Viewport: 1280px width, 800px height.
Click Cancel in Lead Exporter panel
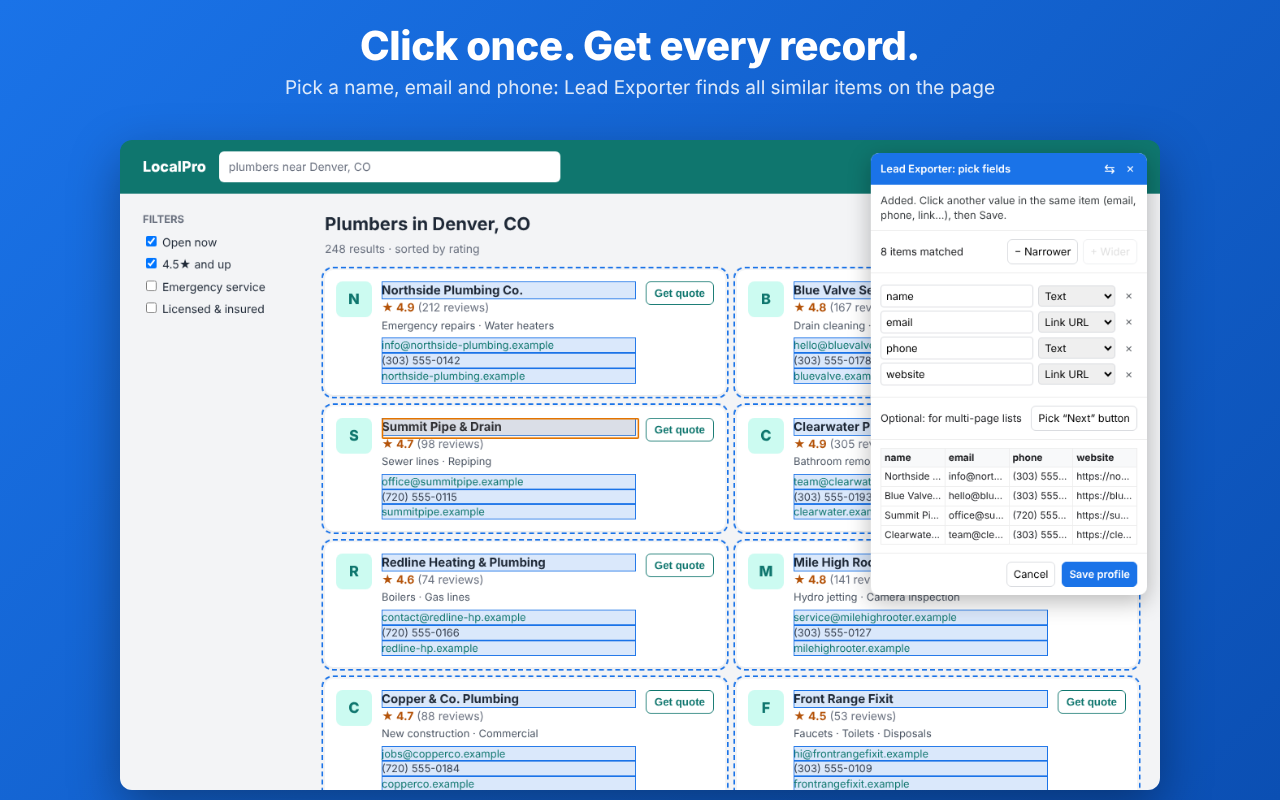(x=1030, y=574)
